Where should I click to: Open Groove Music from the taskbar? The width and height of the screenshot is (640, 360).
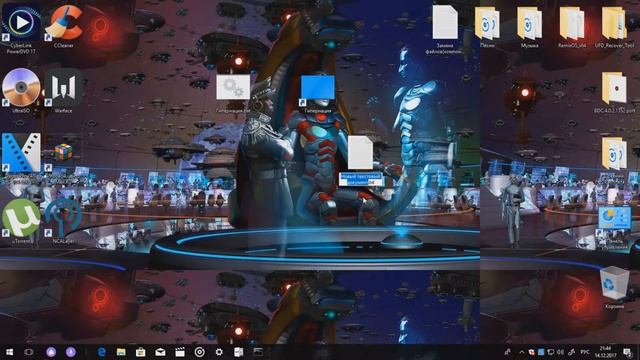(200, 352)
